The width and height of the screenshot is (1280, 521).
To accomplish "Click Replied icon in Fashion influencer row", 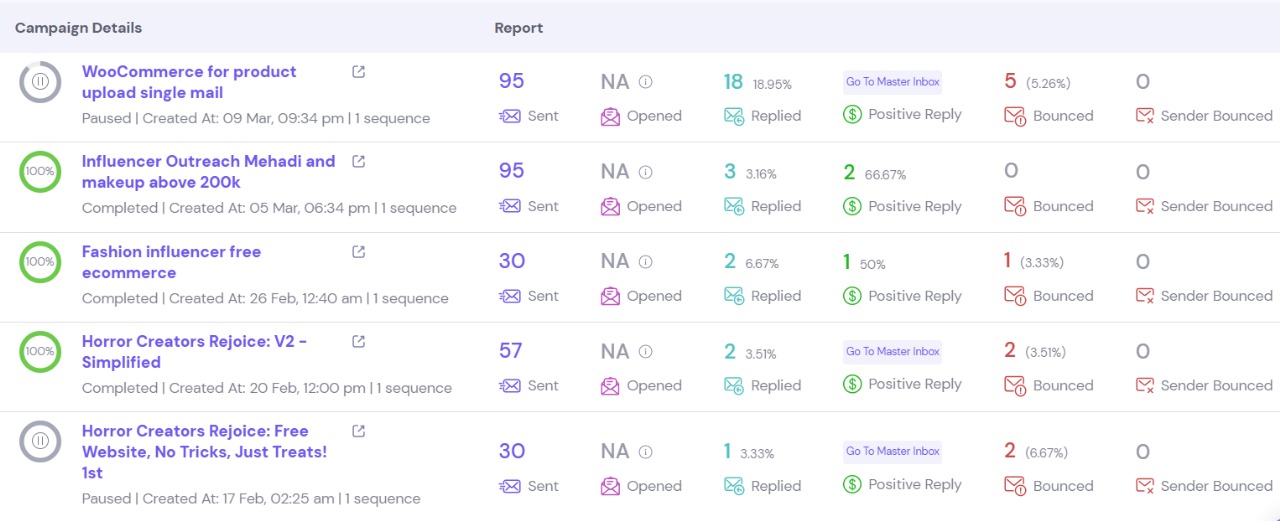I will [734, 296].
